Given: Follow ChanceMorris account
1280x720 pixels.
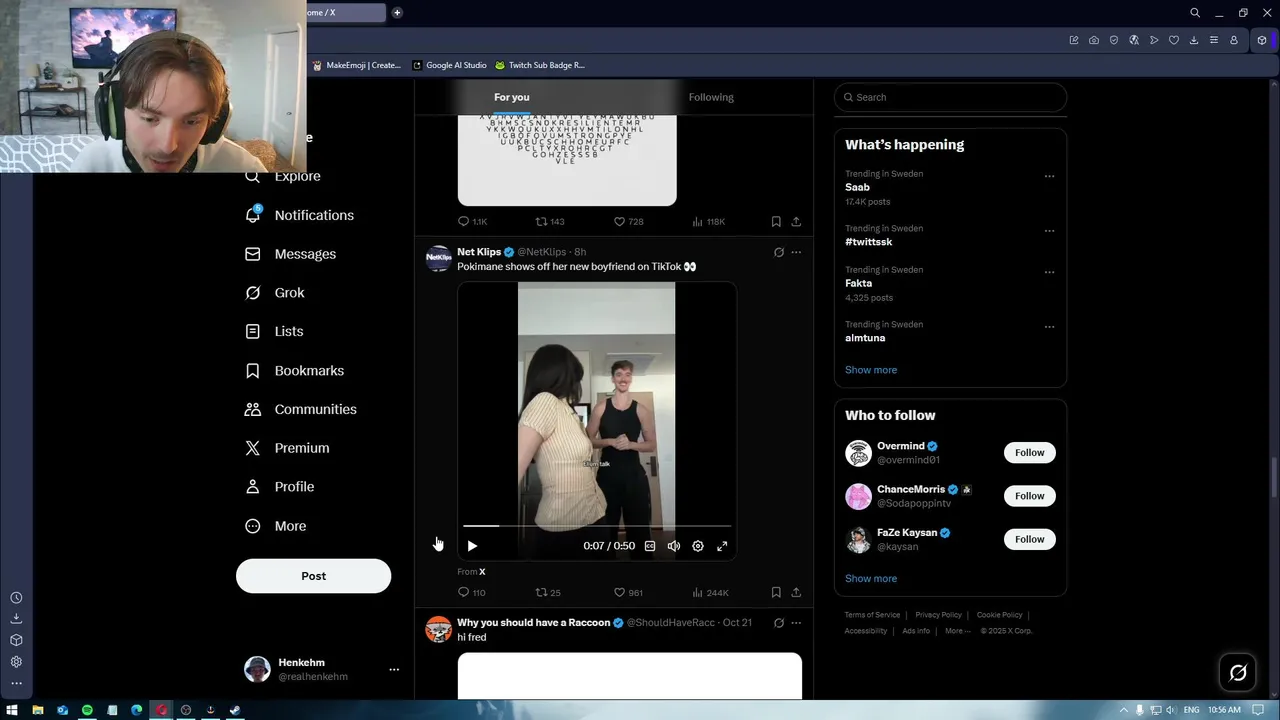Looking at the screenshot, I should point(1029,496).
